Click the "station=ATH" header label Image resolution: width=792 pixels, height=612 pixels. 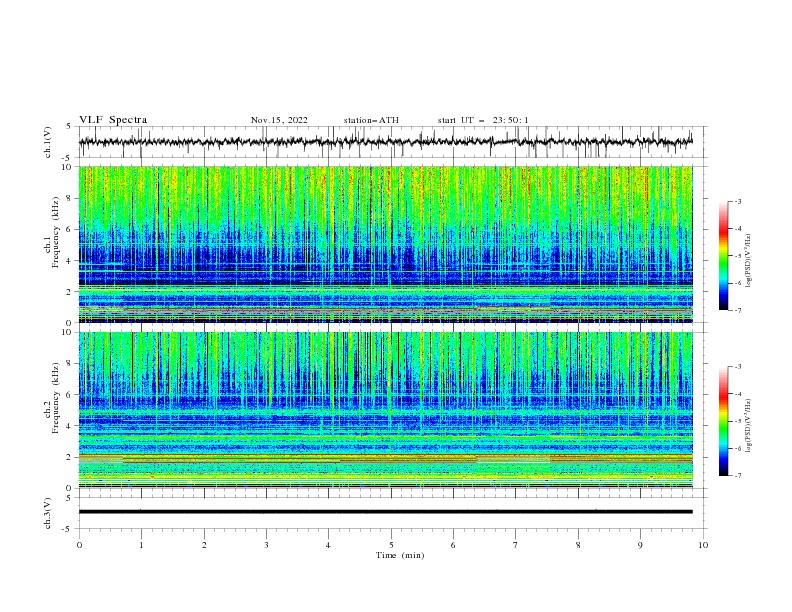click(371, 120)
